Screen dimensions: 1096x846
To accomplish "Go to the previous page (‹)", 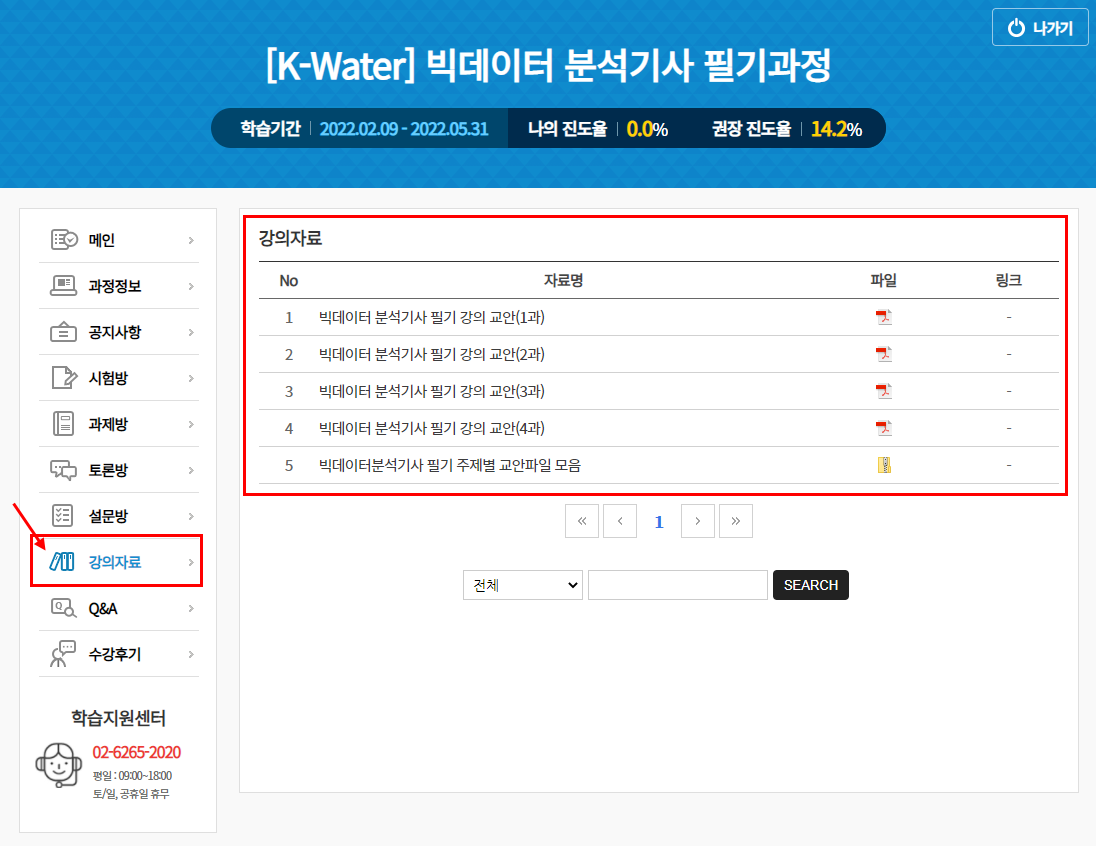I will pyautogui.click(x=620, y=521).
